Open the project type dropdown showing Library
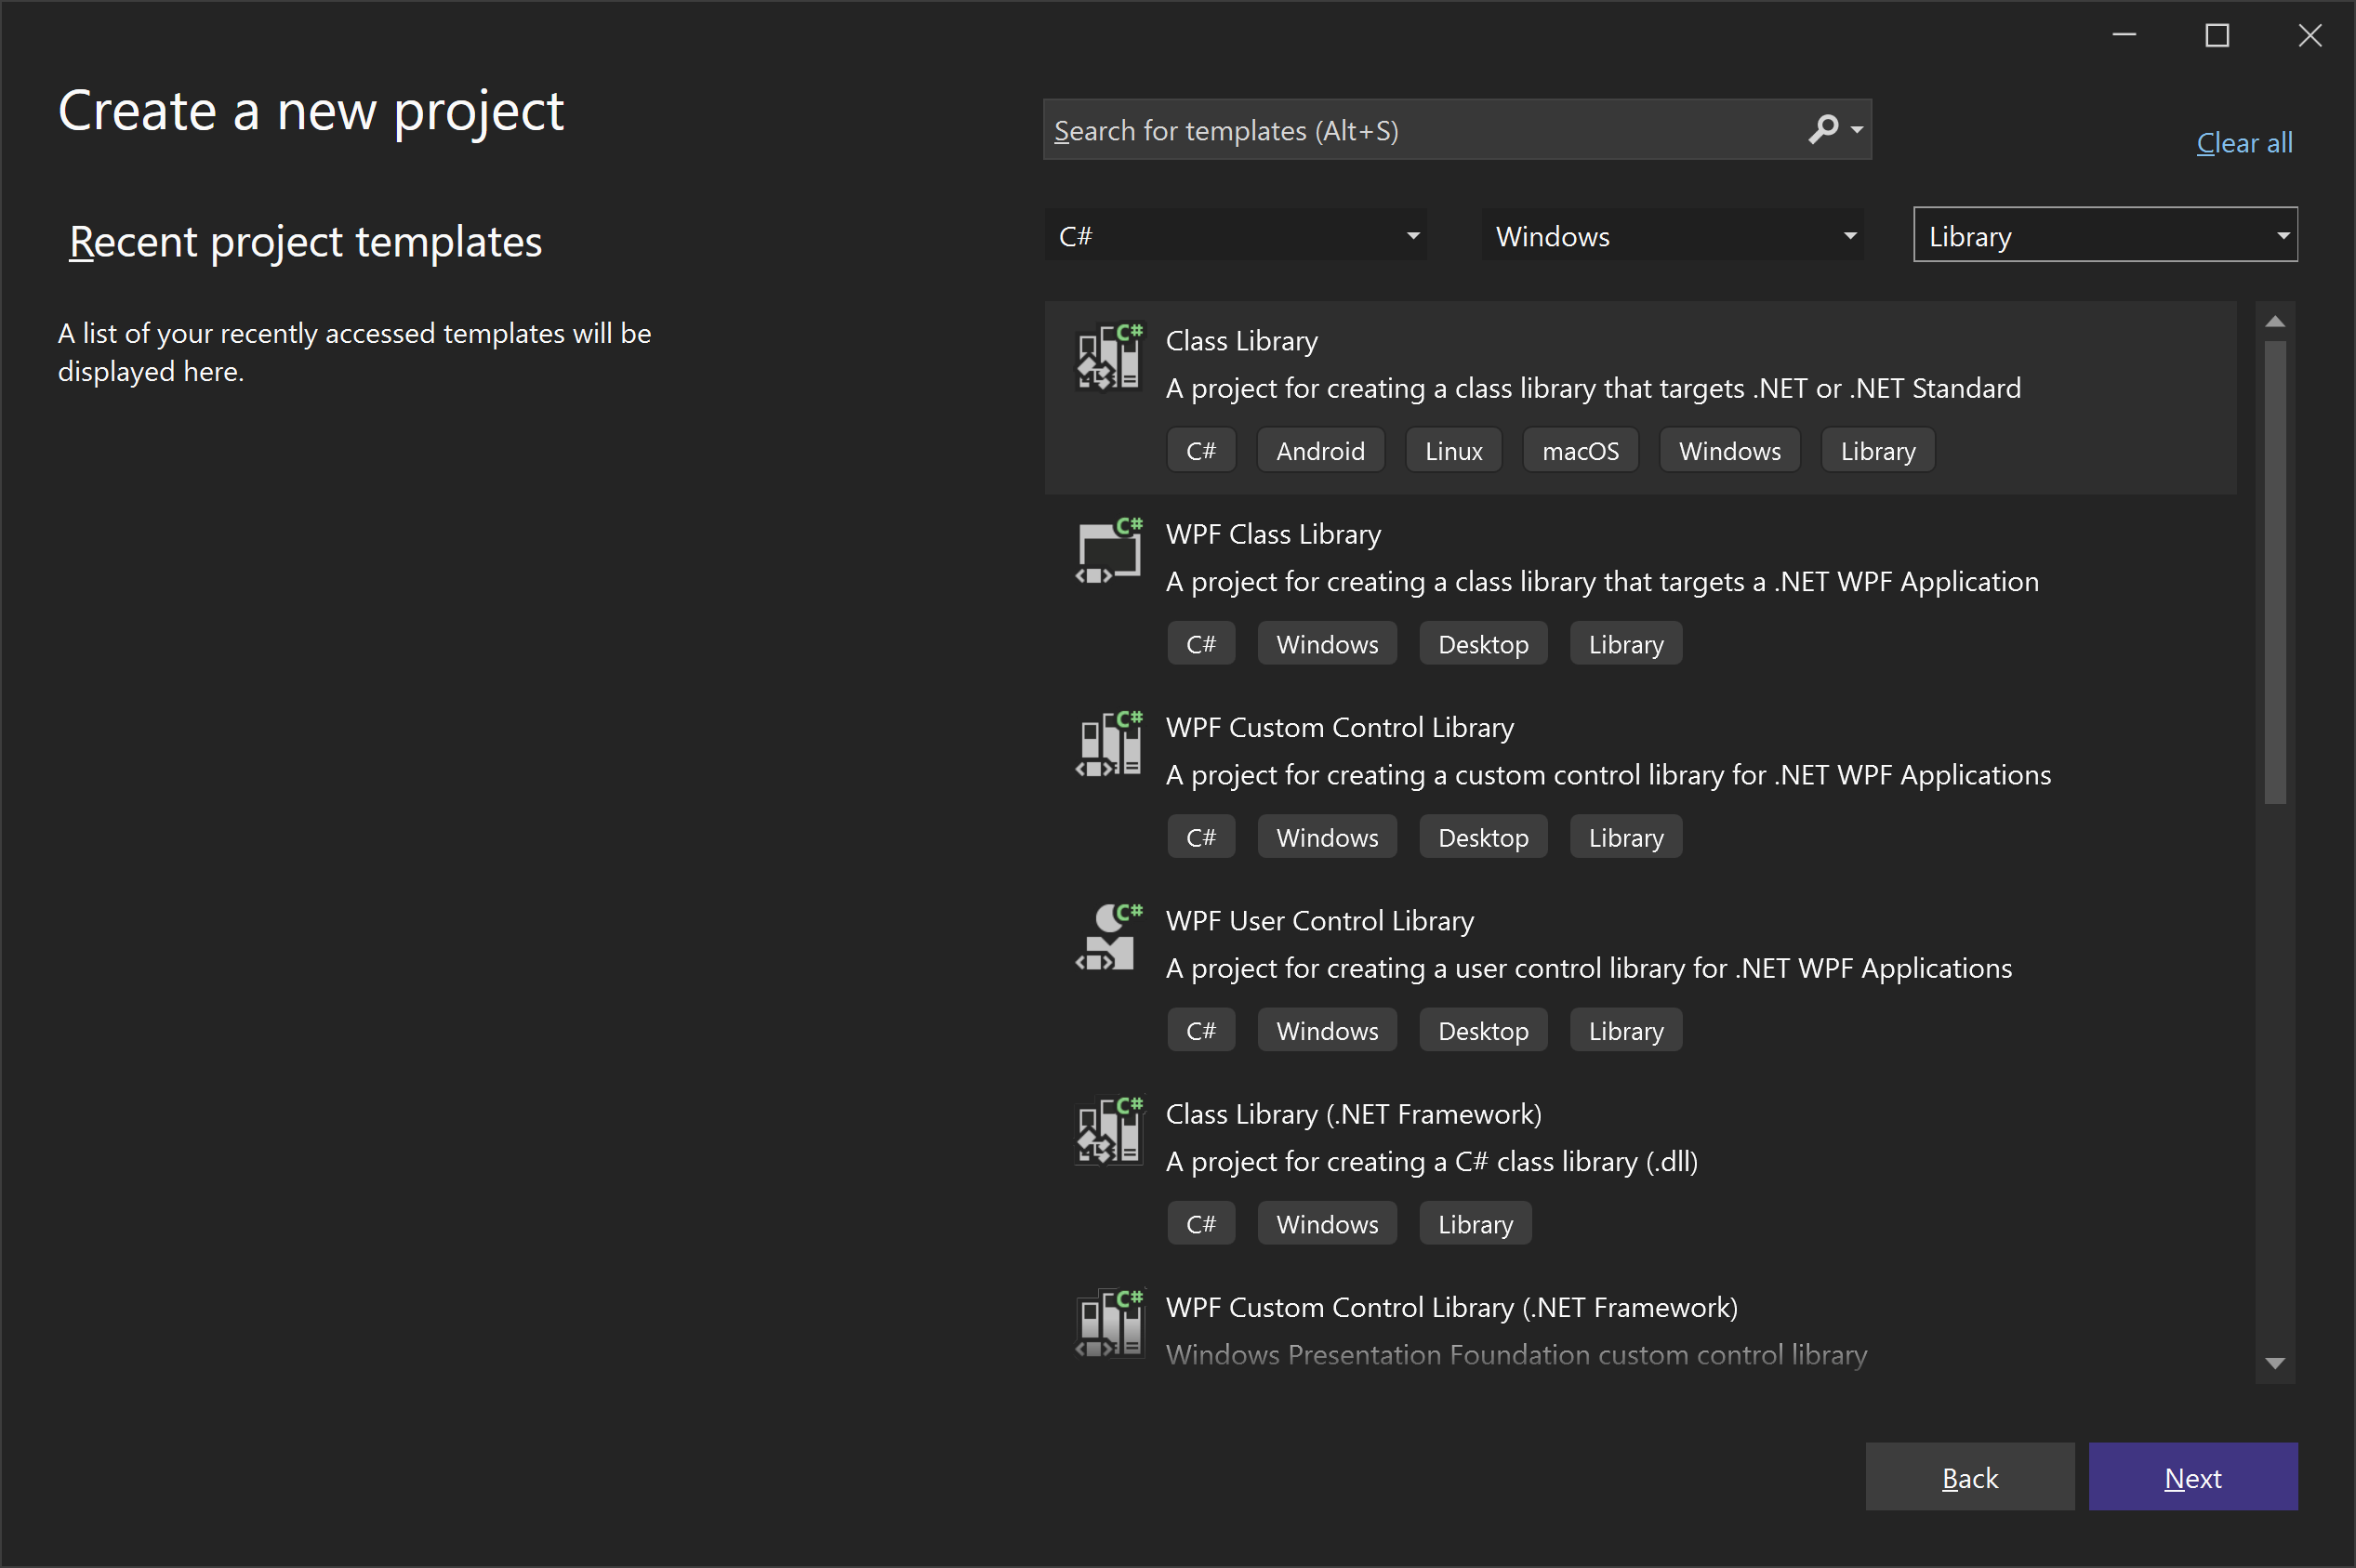The image size is (2356, 1568). pyautogui.click(x=2105, y=235)
